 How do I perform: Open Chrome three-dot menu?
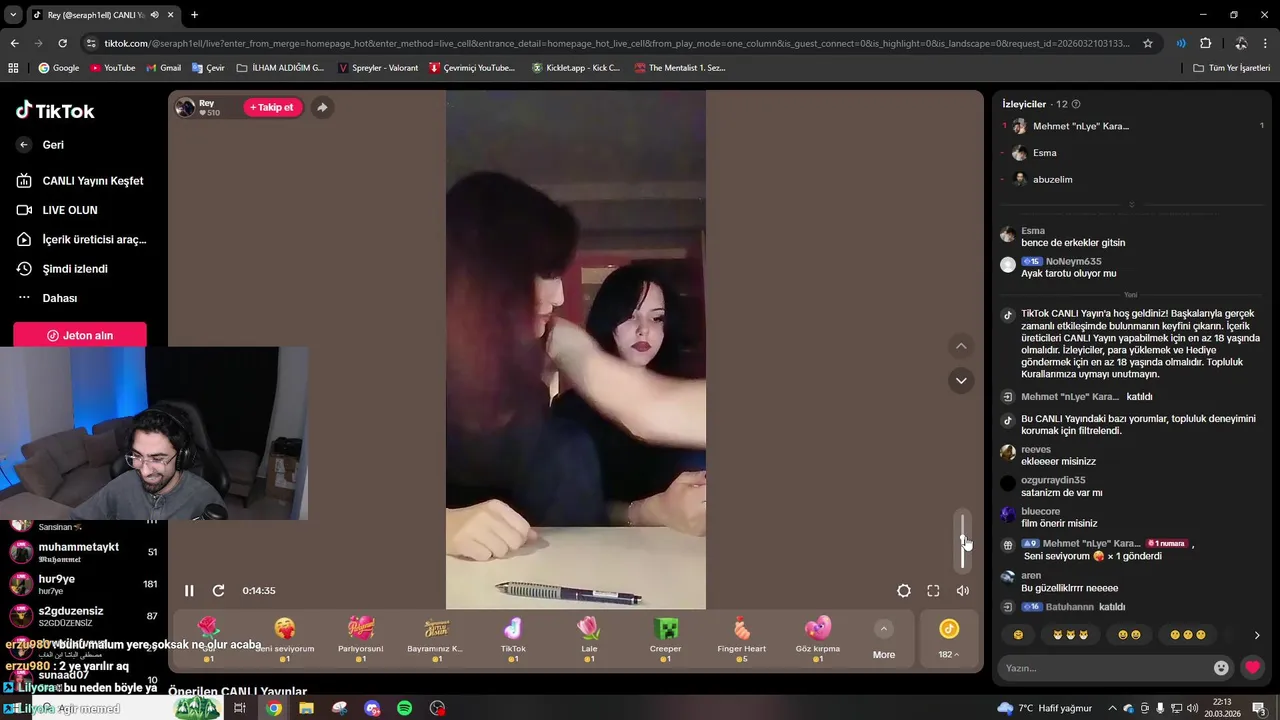click(1265, 43)
